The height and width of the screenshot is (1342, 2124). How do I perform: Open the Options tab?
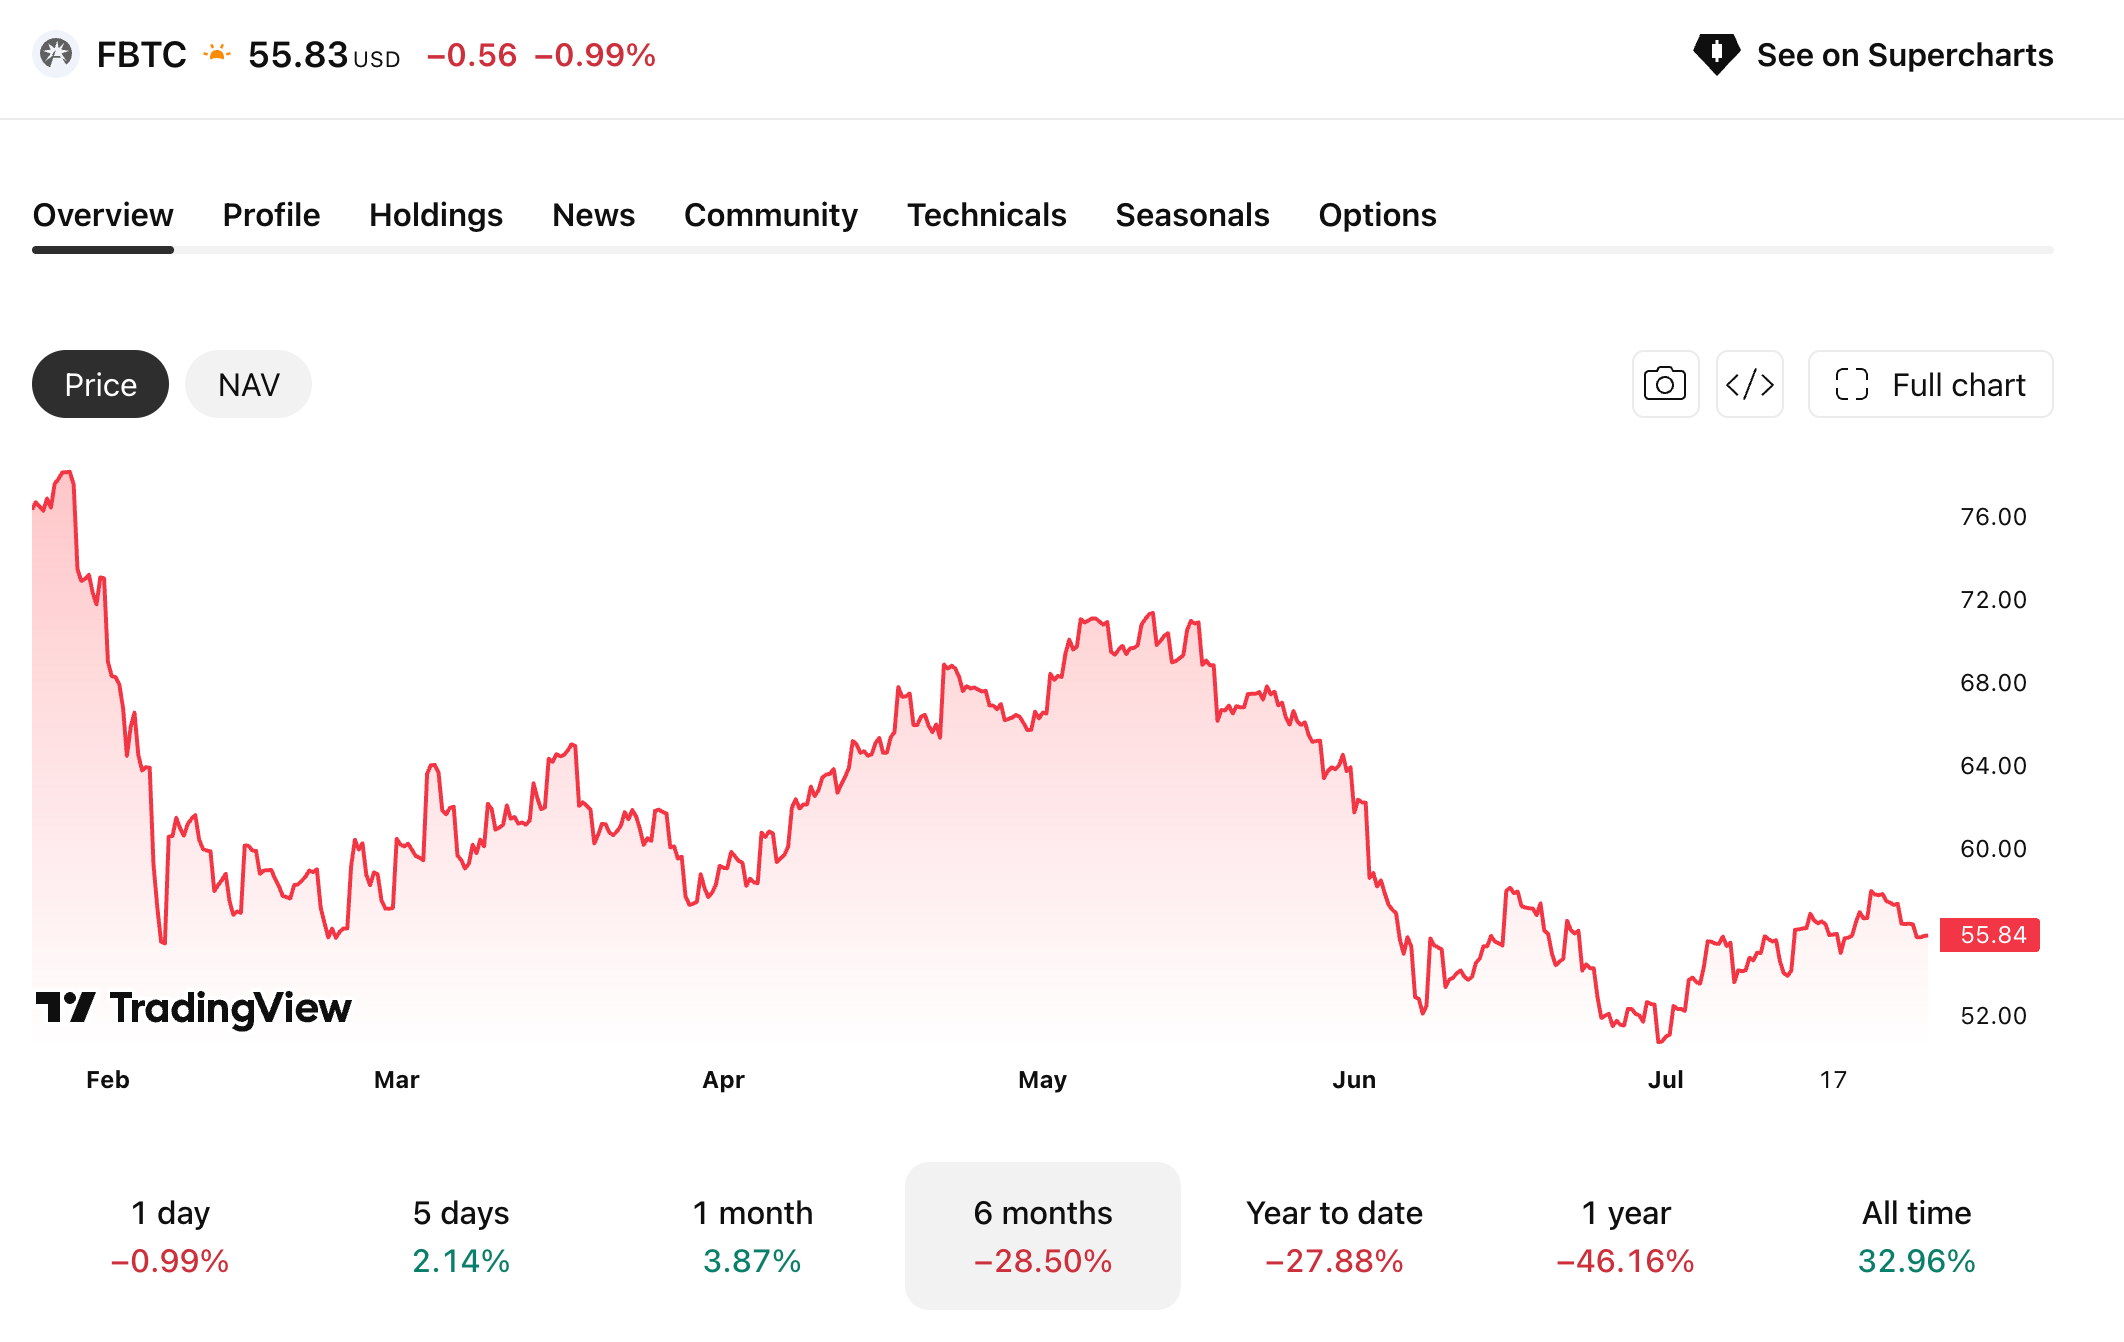[x=1377, y=215]
